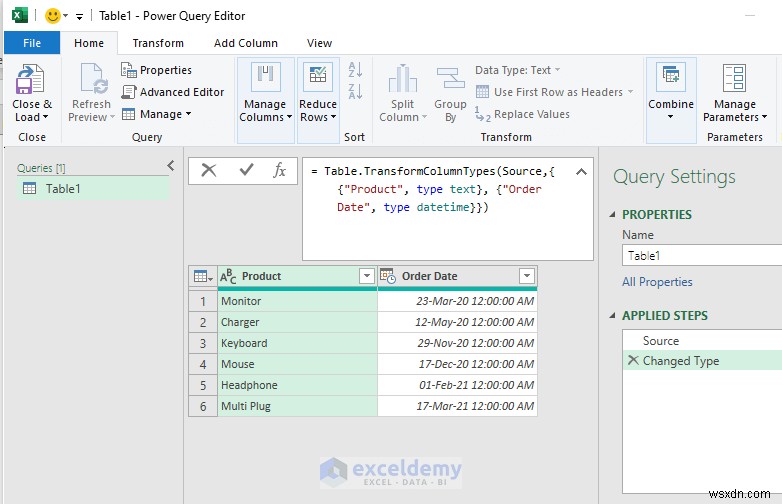The height and width of the screenshot is (504, 782).
Task: Click the All Properties link
Action: click(x=657, y=282)
